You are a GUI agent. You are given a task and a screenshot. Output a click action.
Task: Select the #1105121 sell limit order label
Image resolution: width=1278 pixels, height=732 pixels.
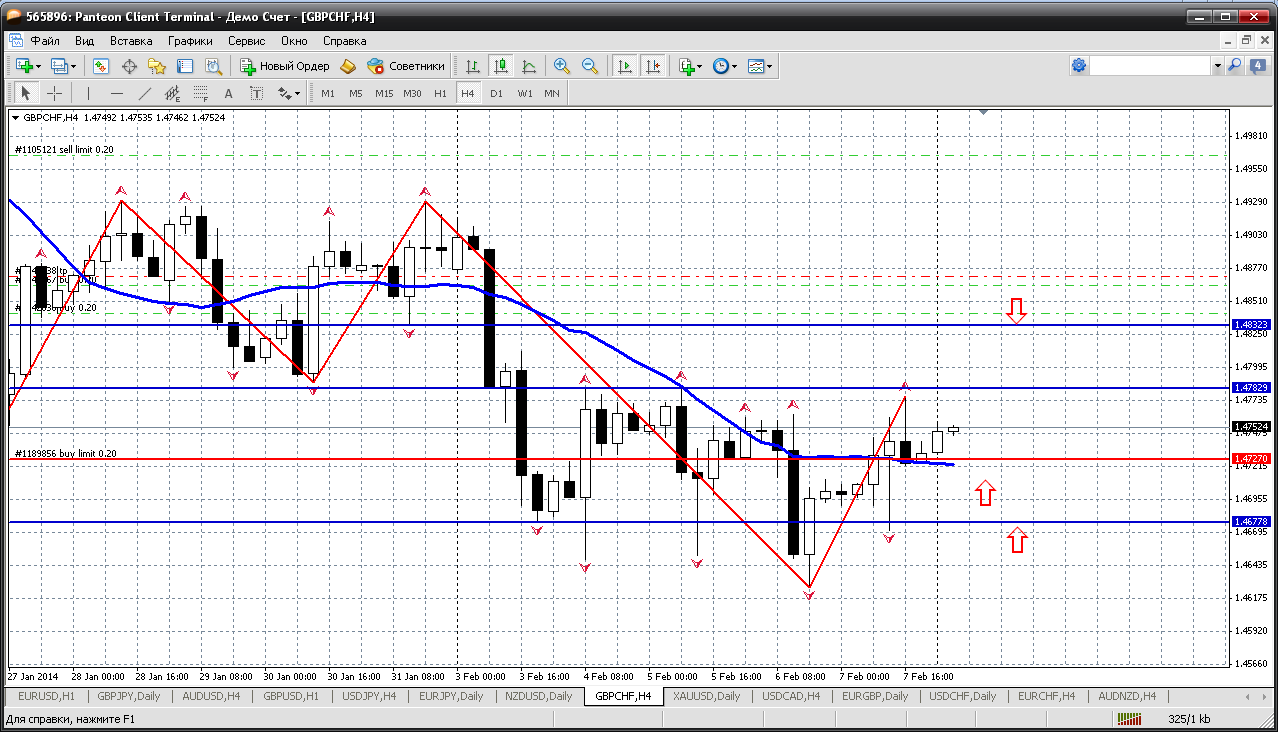point(64,149)
